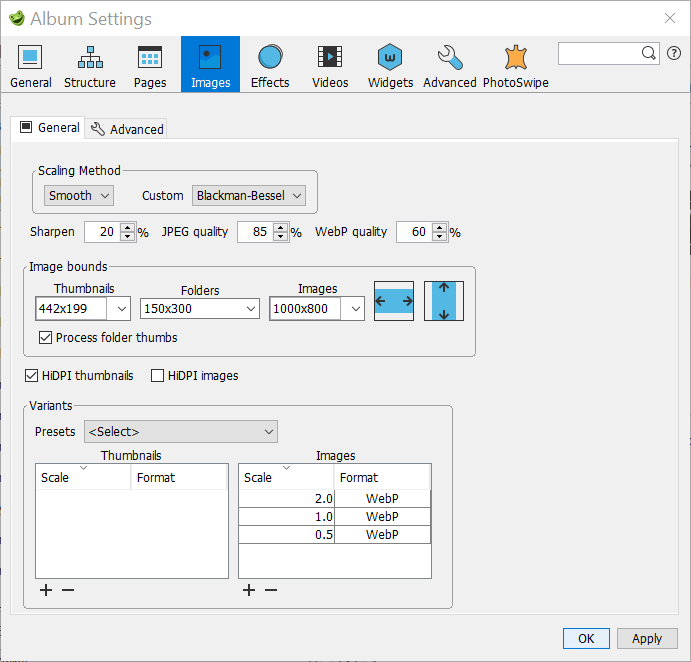
Task: Click the fit-to-width horizontal arrows icon
Action: point(394,301)
